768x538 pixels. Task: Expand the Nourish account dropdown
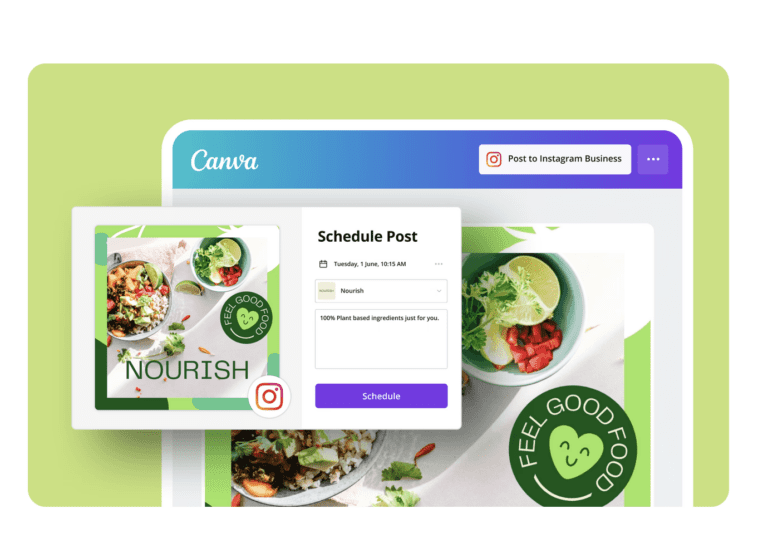[x=381, y=291]
